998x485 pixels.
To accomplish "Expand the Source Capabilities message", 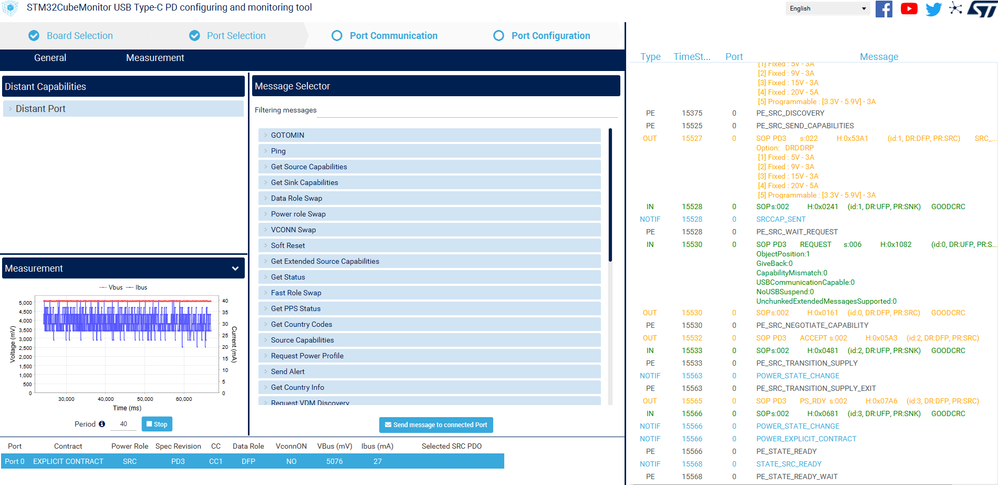I will [x=430, y=340].
